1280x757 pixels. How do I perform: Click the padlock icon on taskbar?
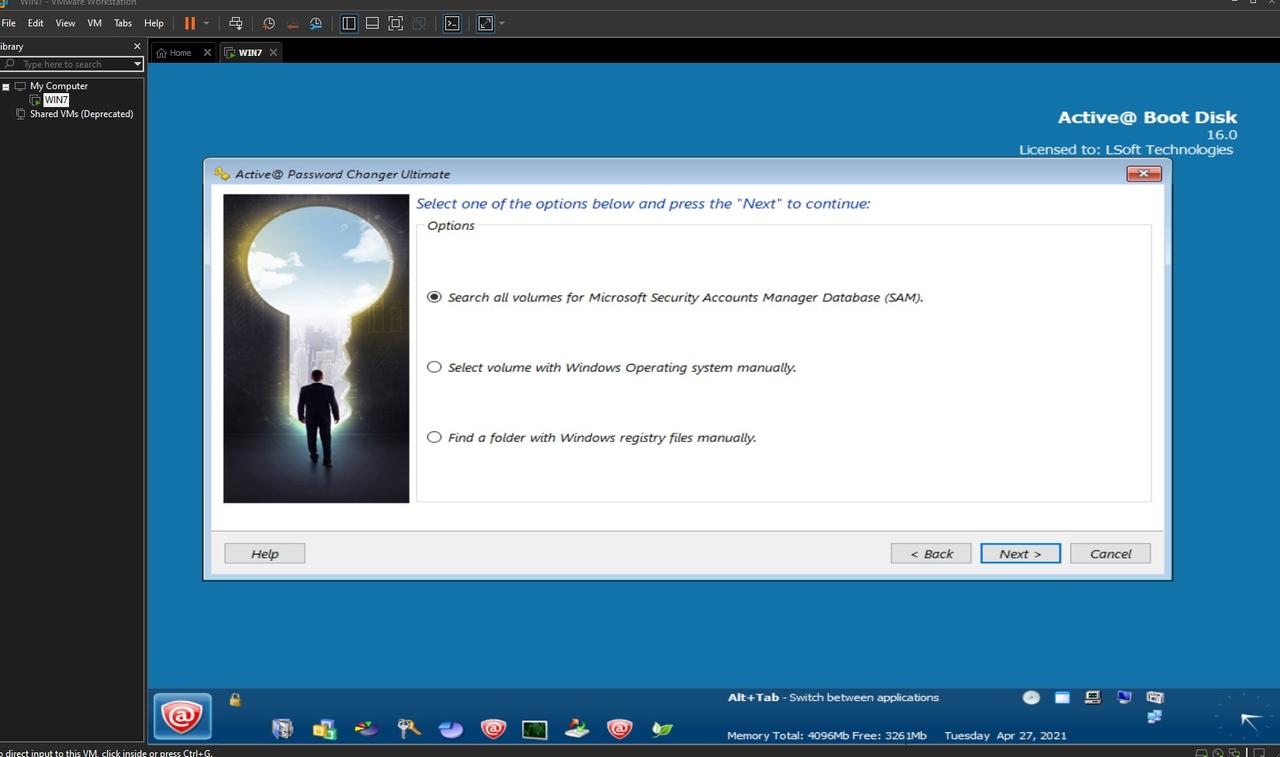[236, 699]
